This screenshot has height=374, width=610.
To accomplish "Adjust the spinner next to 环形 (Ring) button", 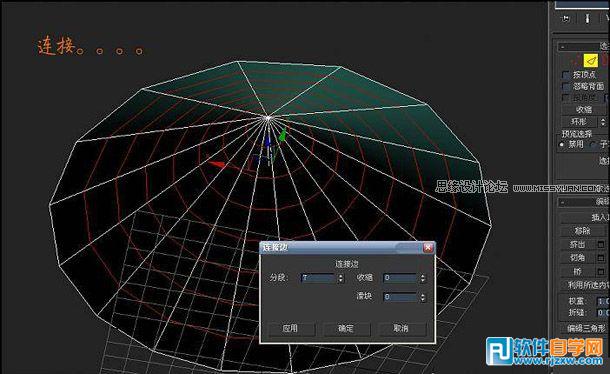I will (603, 122).
